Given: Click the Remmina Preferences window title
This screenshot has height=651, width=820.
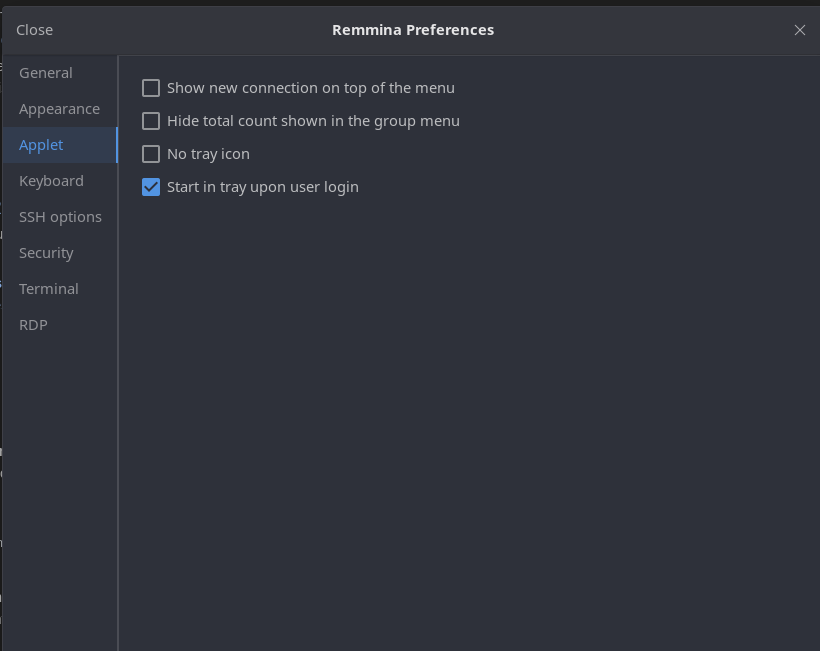Looking at the screenshot, I should click(413, 30).
